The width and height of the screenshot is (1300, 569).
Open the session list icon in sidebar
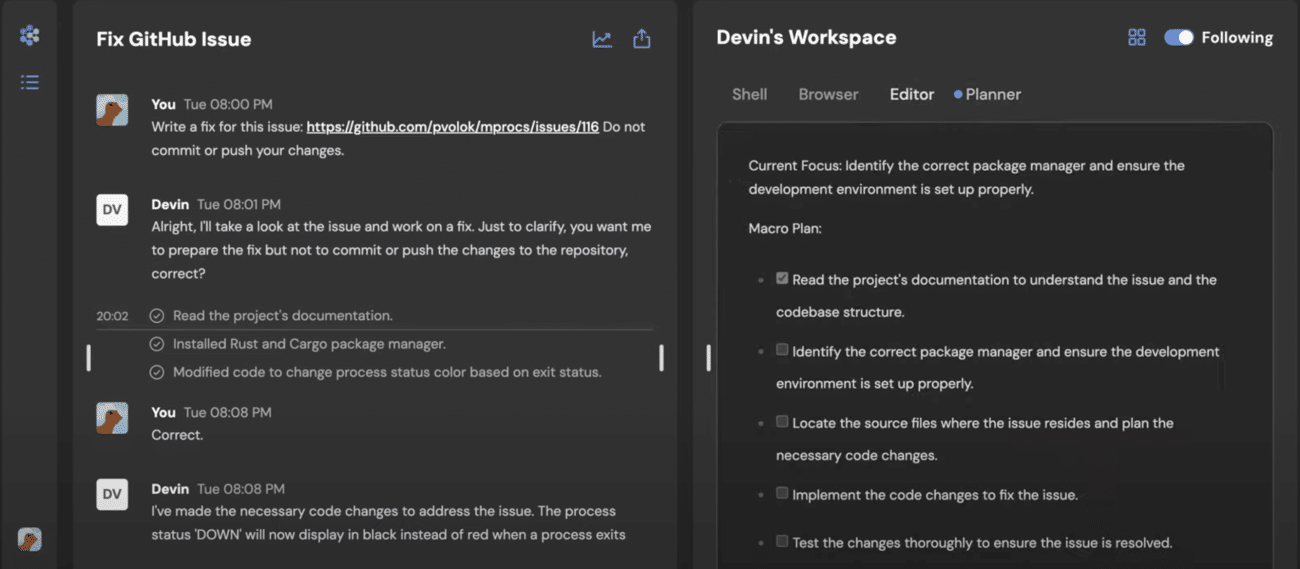(x=30, y=82)
